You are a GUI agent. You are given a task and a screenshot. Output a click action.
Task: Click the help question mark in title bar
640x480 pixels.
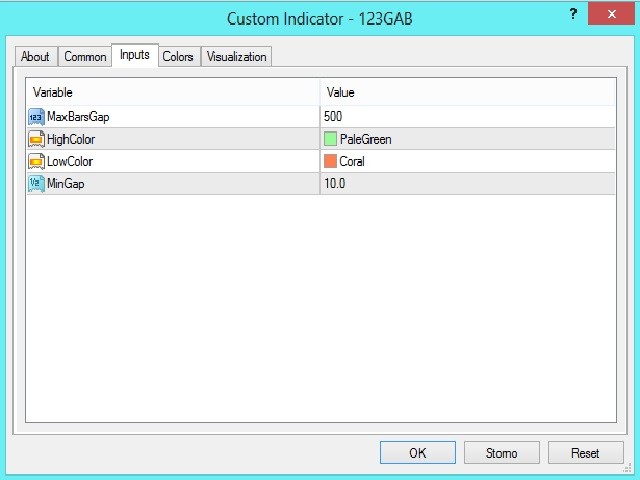tap(572, 14)
